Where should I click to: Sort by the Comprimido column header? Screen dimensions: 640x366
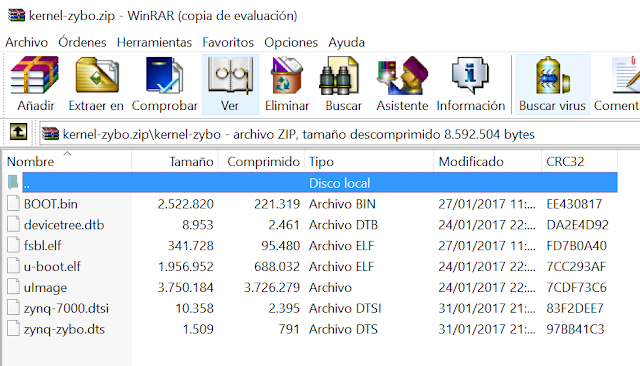(x=261, y=162)
